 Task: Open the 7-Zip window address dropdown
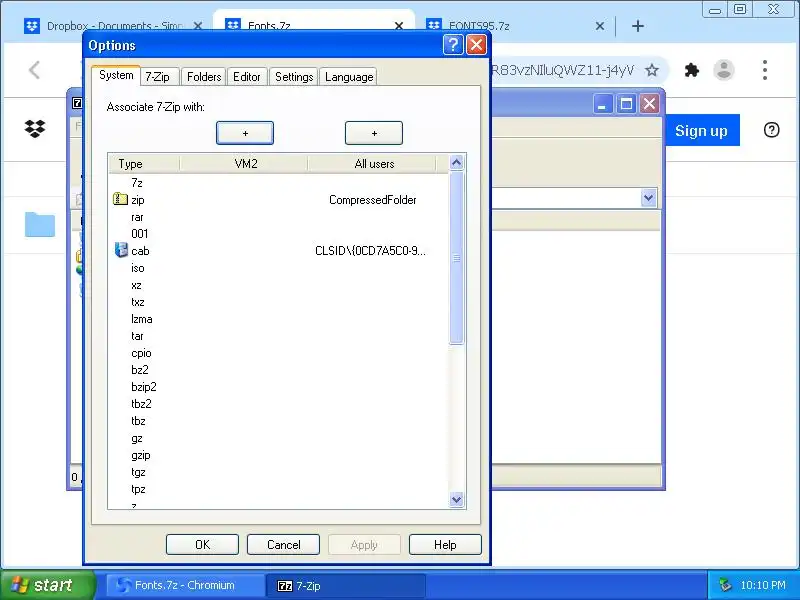(648, 197)
